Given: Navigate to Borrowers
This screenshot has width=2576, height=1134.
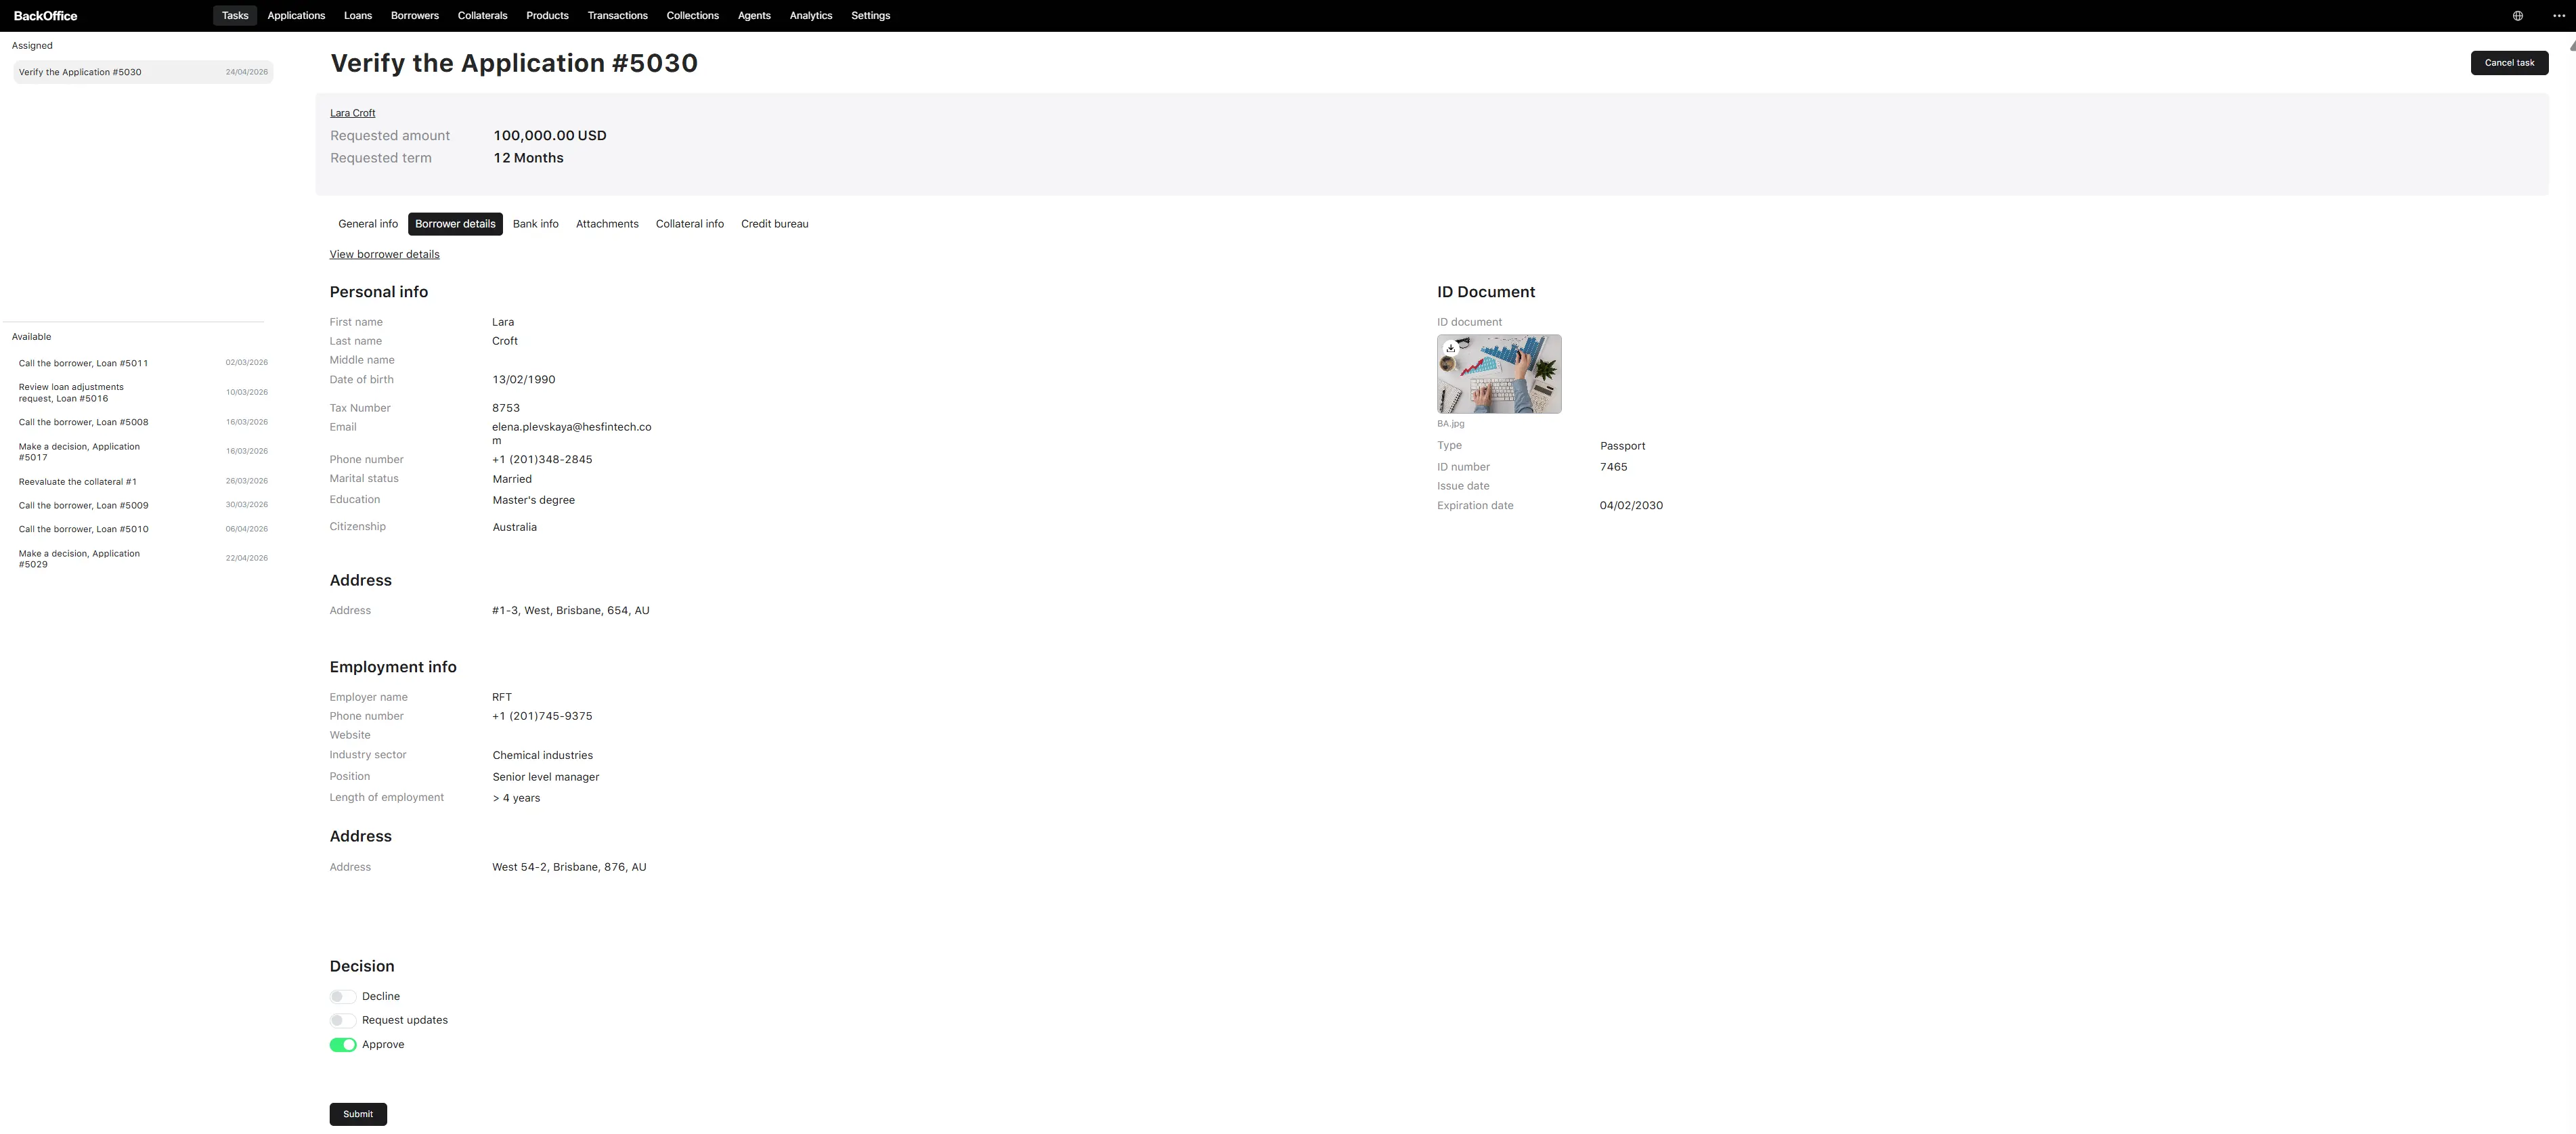Looking at the screenshot, I should pos(415,16).
